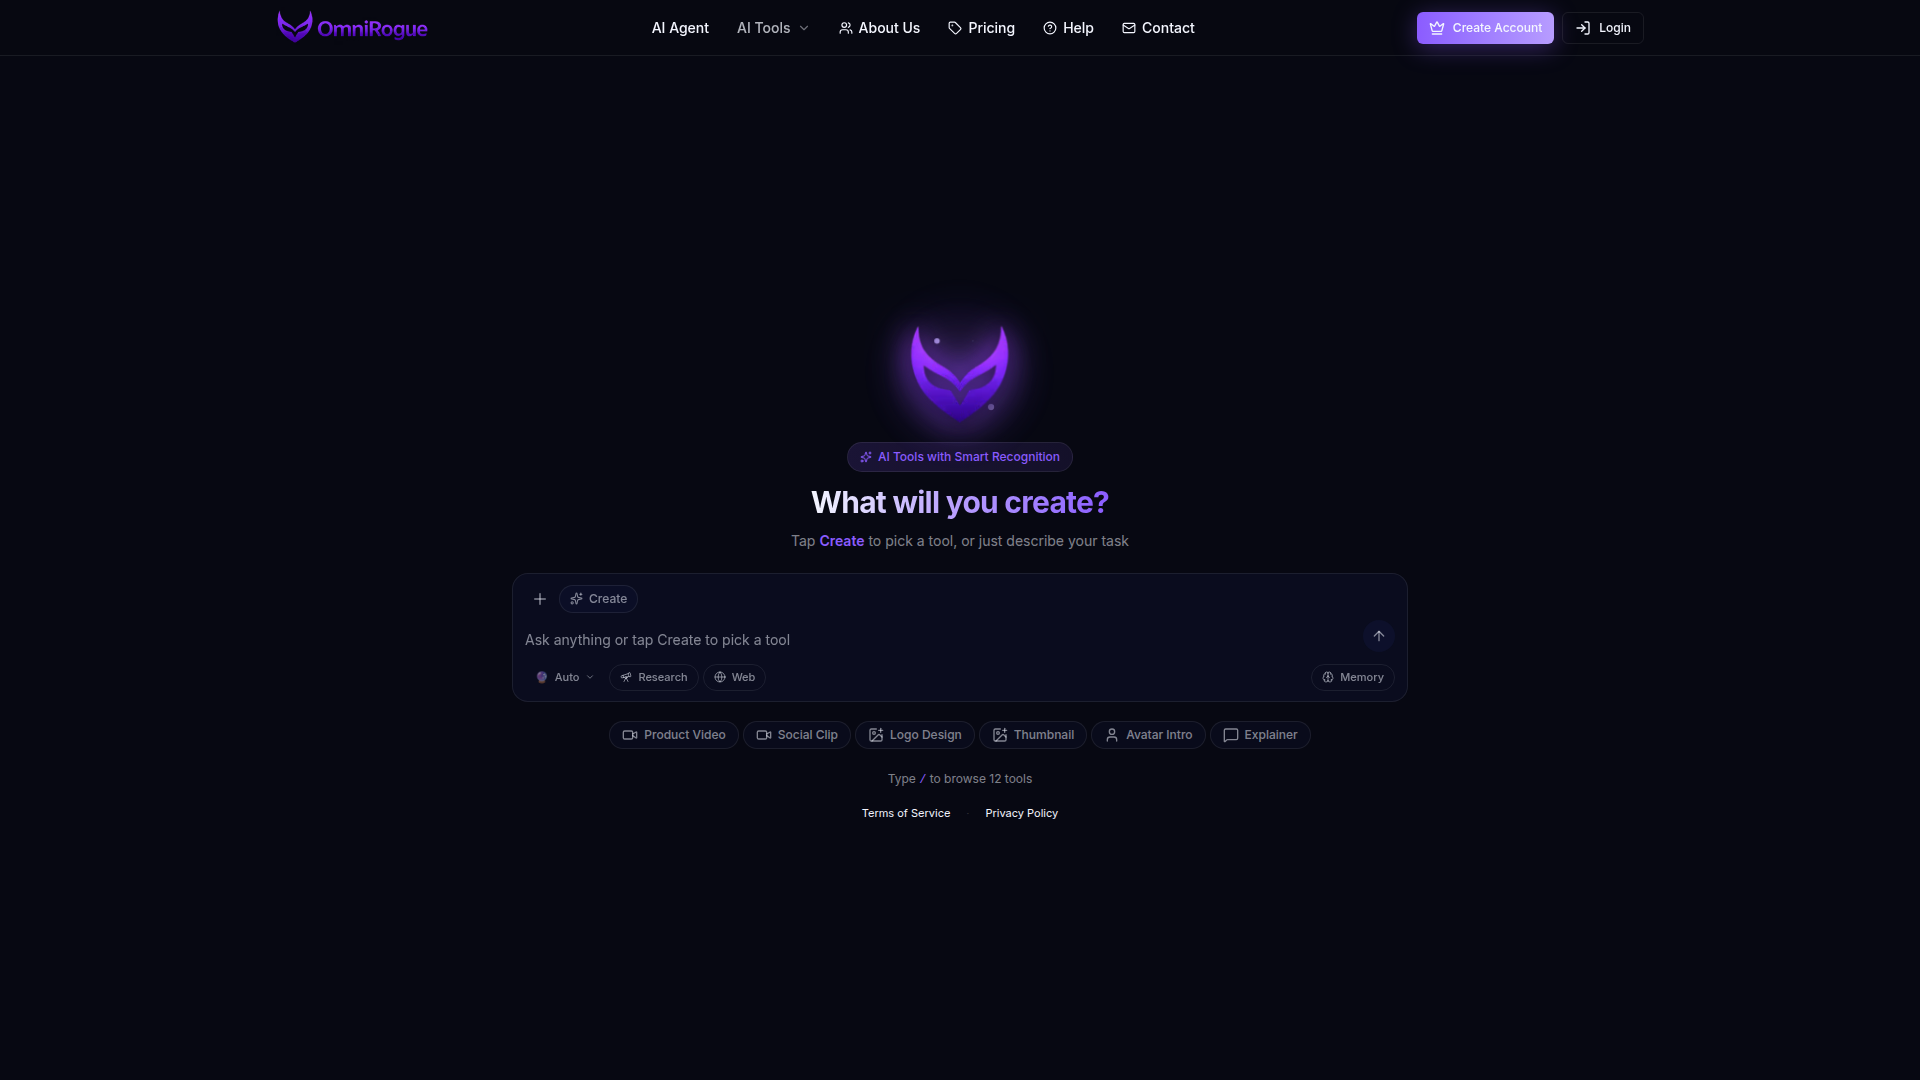Choose the Logo Design shortcut chip
The height and width of the screenshot is (1080, 1920).
[915, 735]
